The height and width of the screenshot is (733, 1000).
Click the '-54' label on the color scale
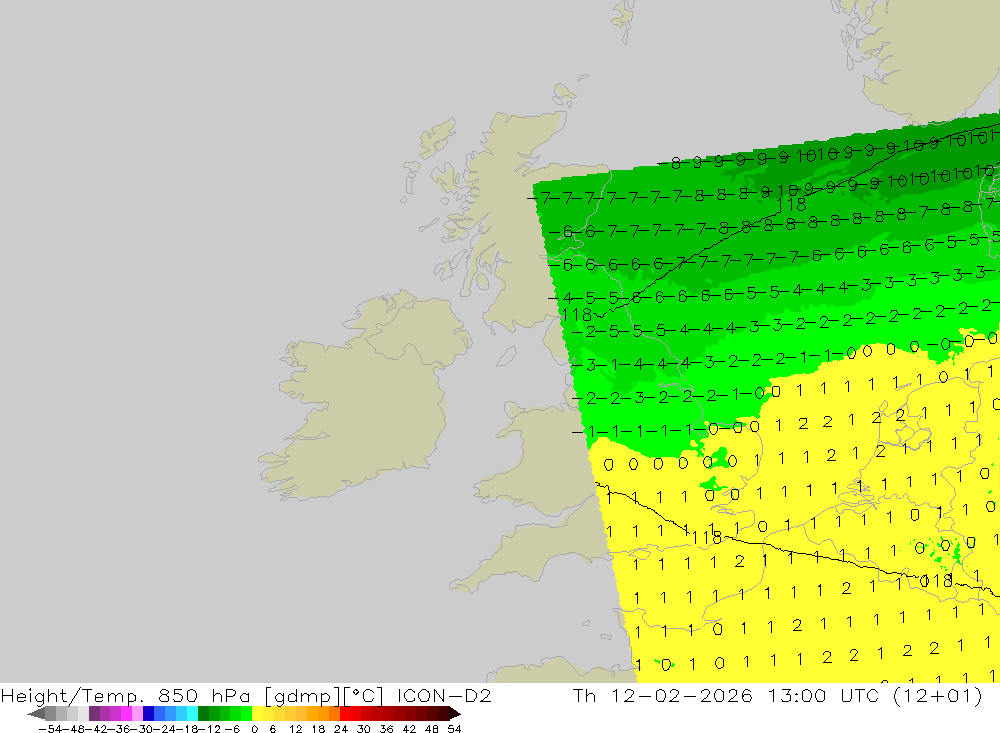coord(50,729)
